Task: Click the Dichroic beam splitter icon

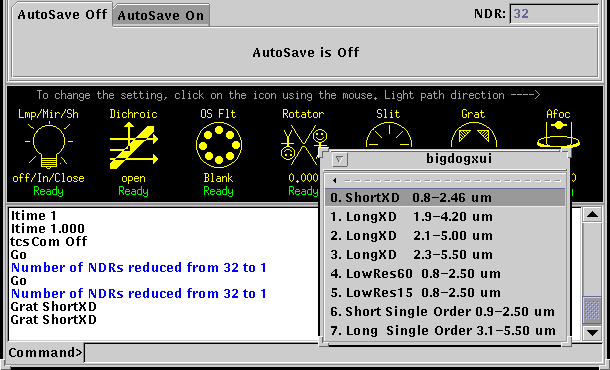Action: (x=133, y=146)
